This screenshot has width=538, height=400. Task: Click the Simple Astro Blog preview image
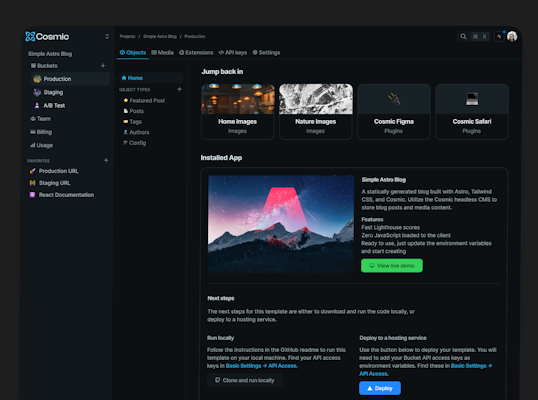click(281, 224)
